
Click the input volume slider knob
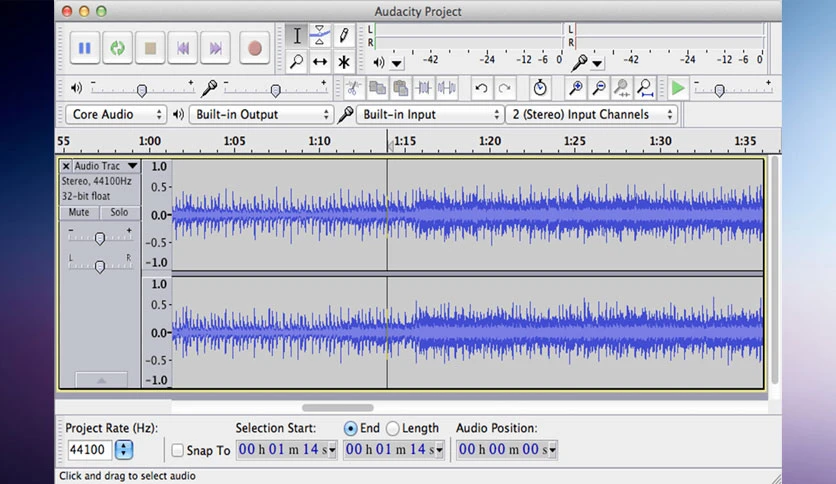pos(276,91)
